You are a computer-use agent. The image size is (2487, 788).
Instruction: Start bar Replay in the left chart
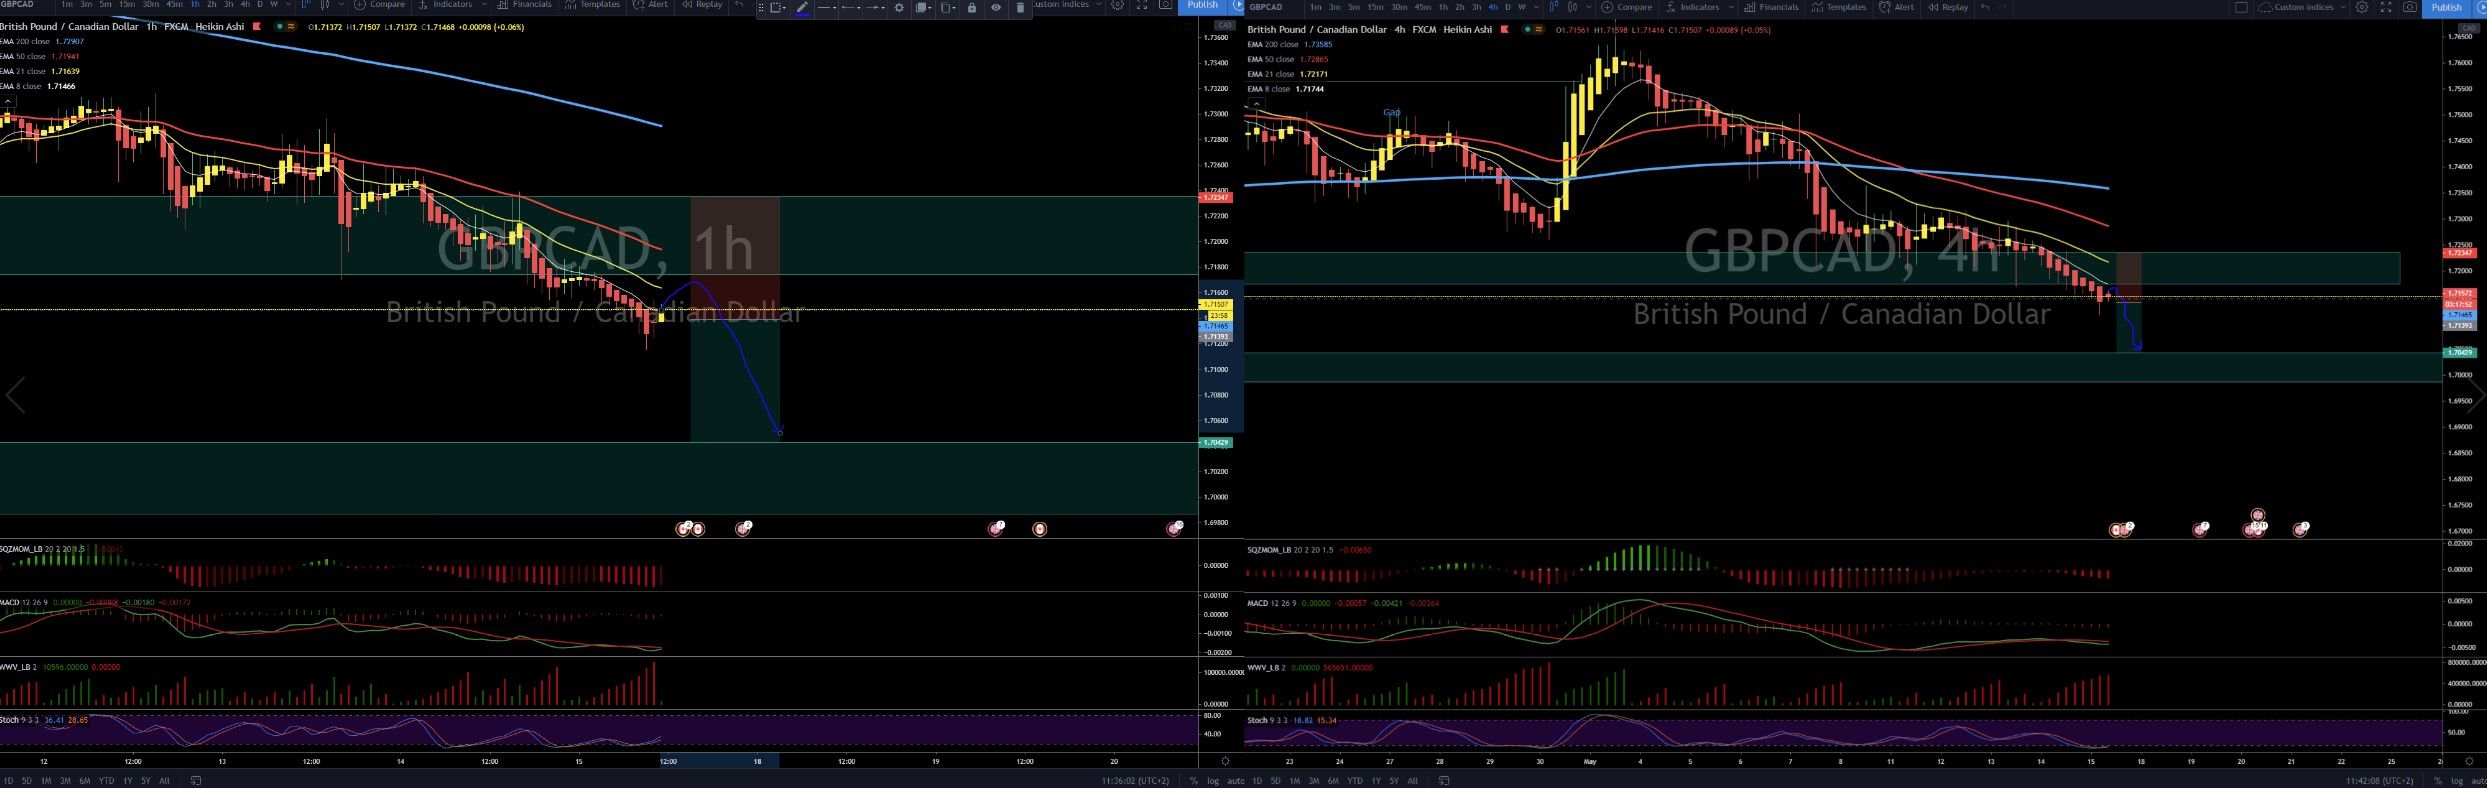pyautogui.click(x=702, y=5)
